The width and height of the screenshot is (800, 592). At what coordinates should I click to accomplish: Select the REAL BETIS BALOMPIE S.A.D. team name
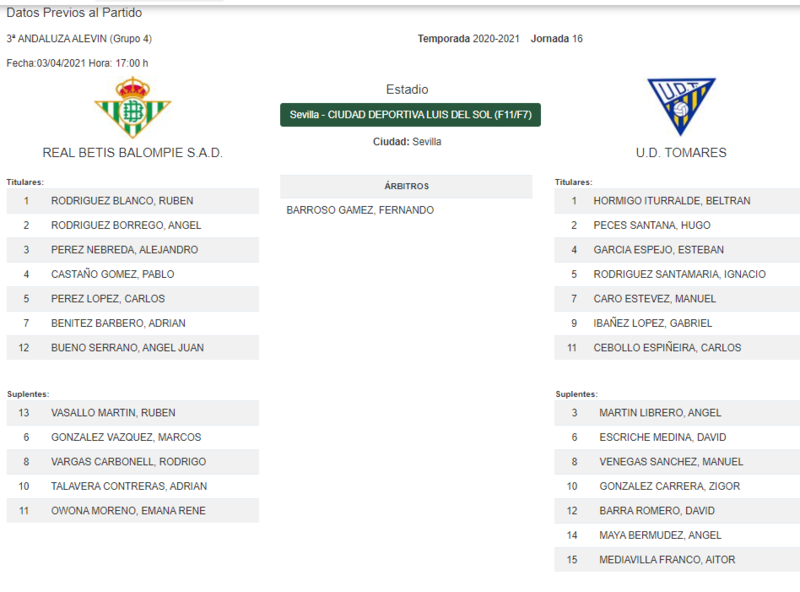[x=133, y=153]
